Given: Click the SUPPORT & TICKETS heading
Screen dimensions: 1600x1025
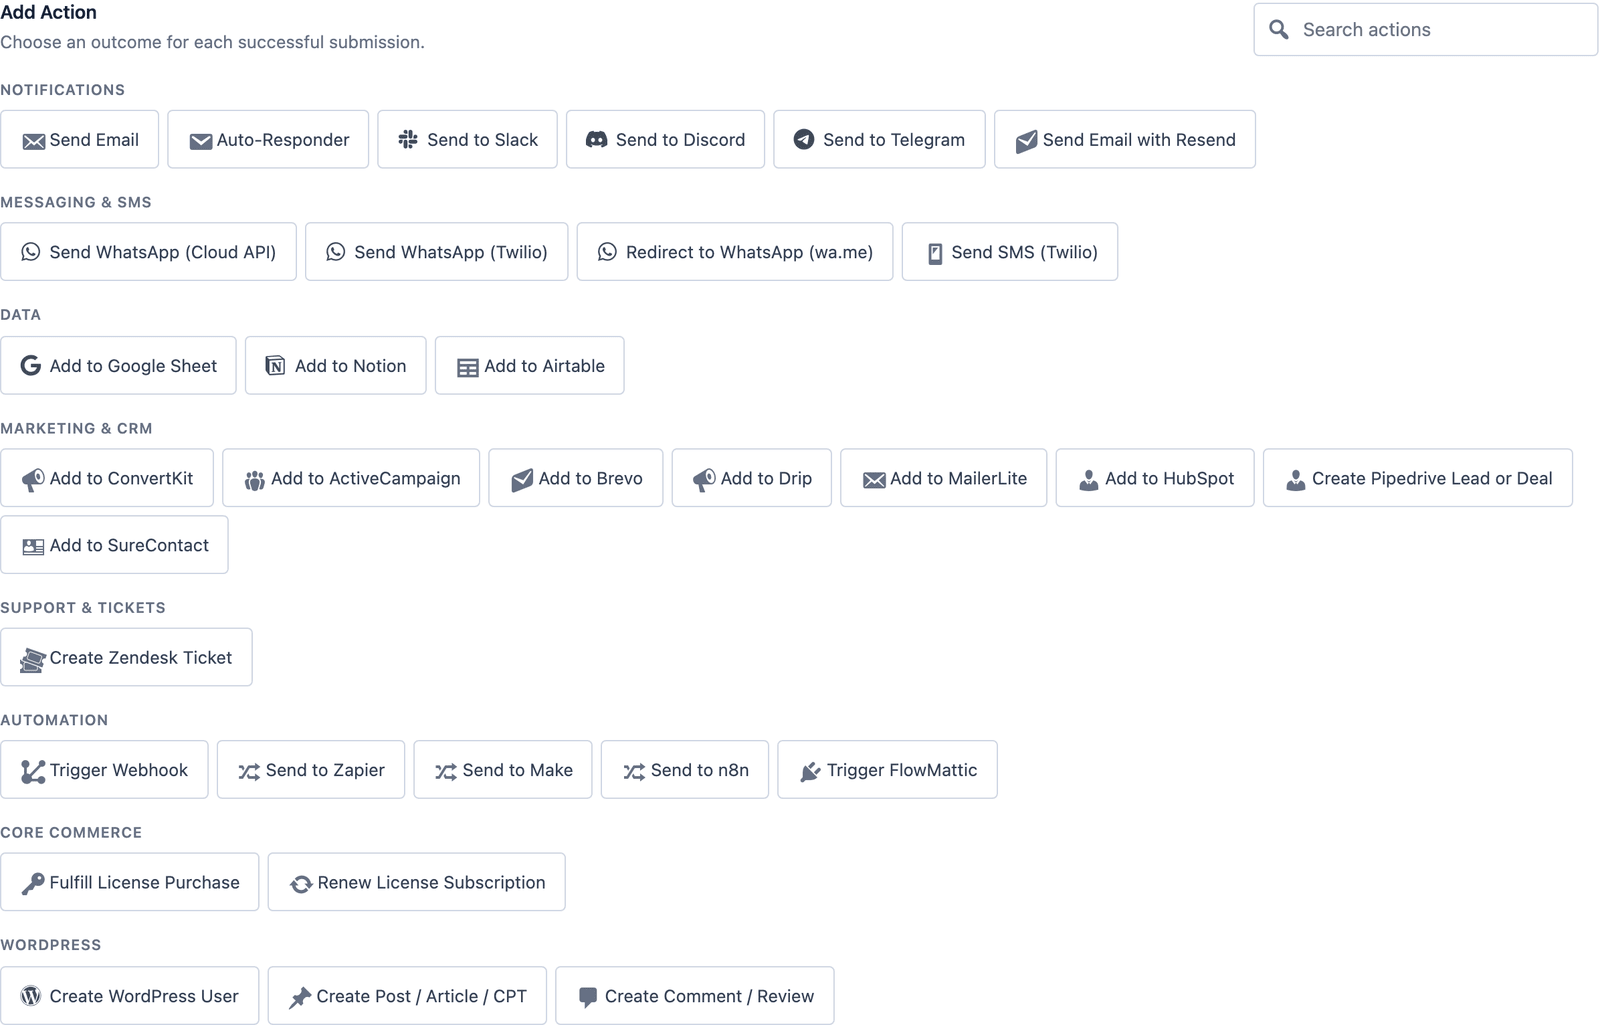Looking at the screenshot, I should tap(83, 608).
